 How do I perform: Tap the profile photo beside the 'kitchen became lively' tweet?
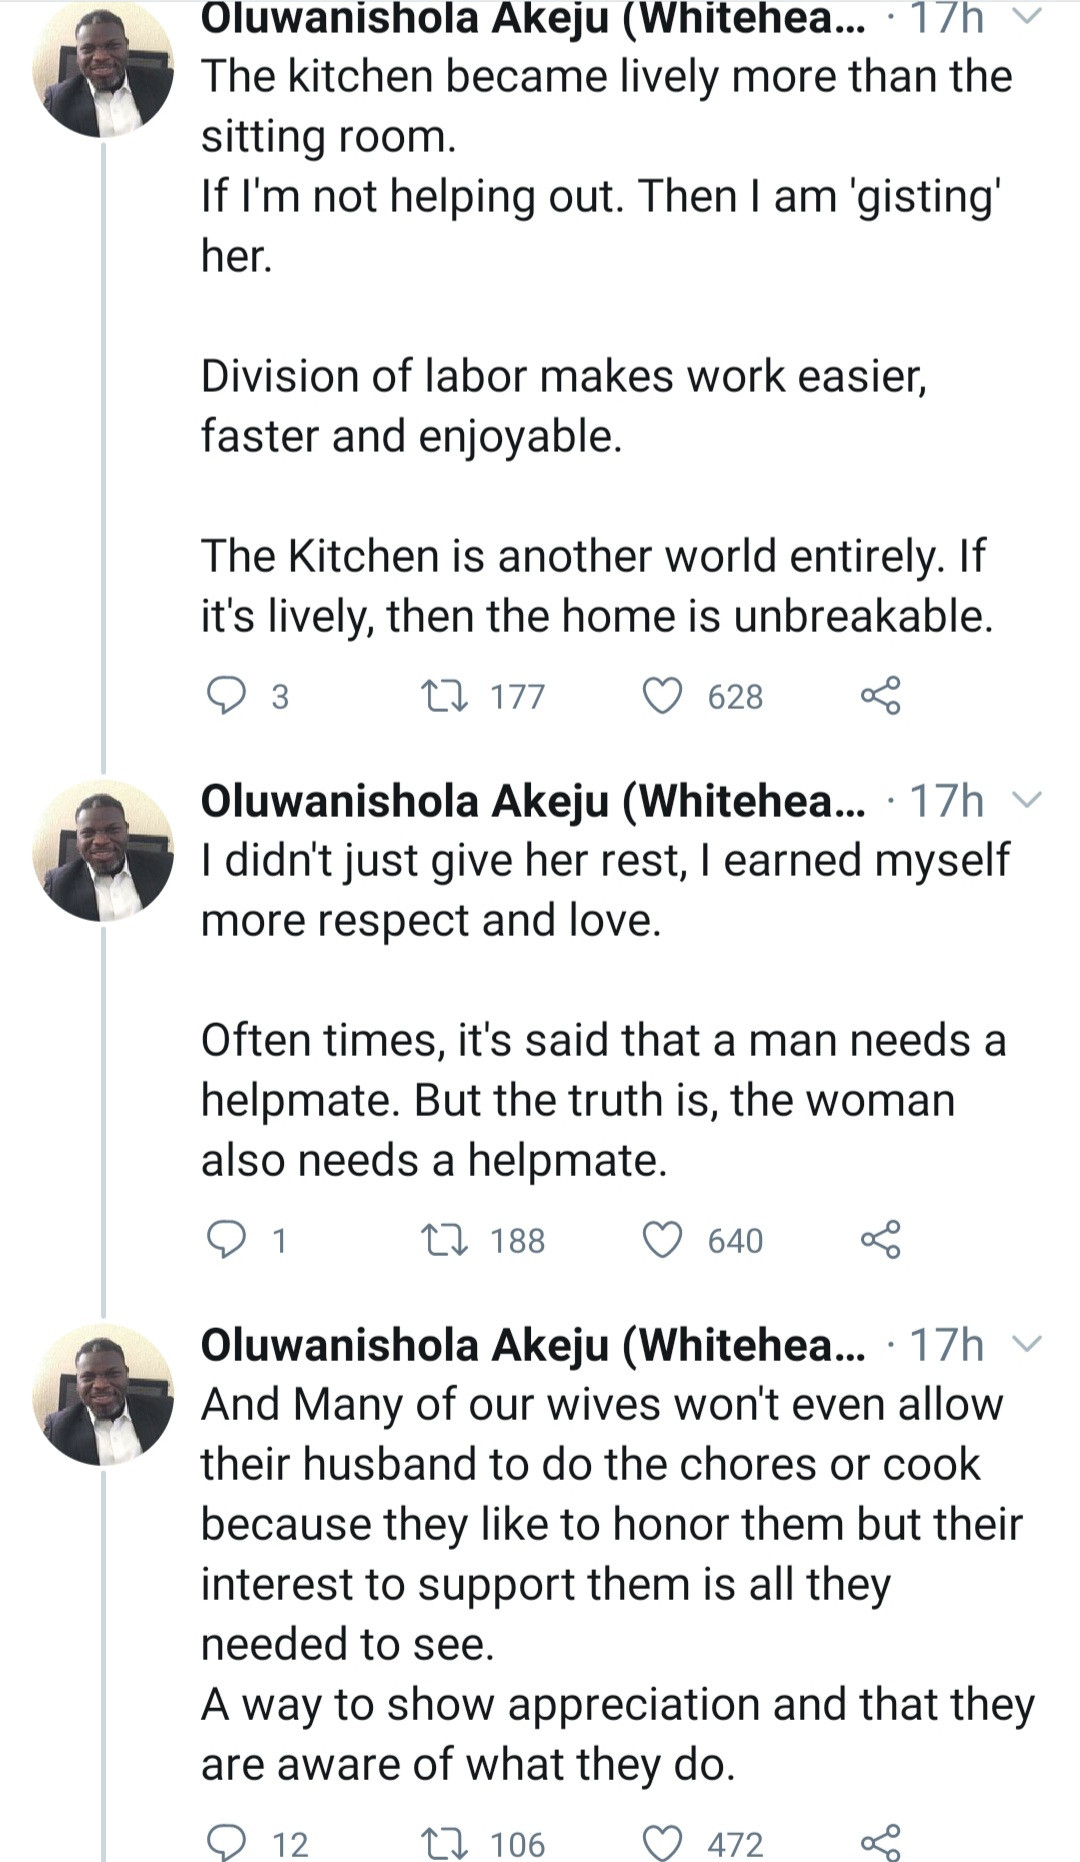(103, 68)
